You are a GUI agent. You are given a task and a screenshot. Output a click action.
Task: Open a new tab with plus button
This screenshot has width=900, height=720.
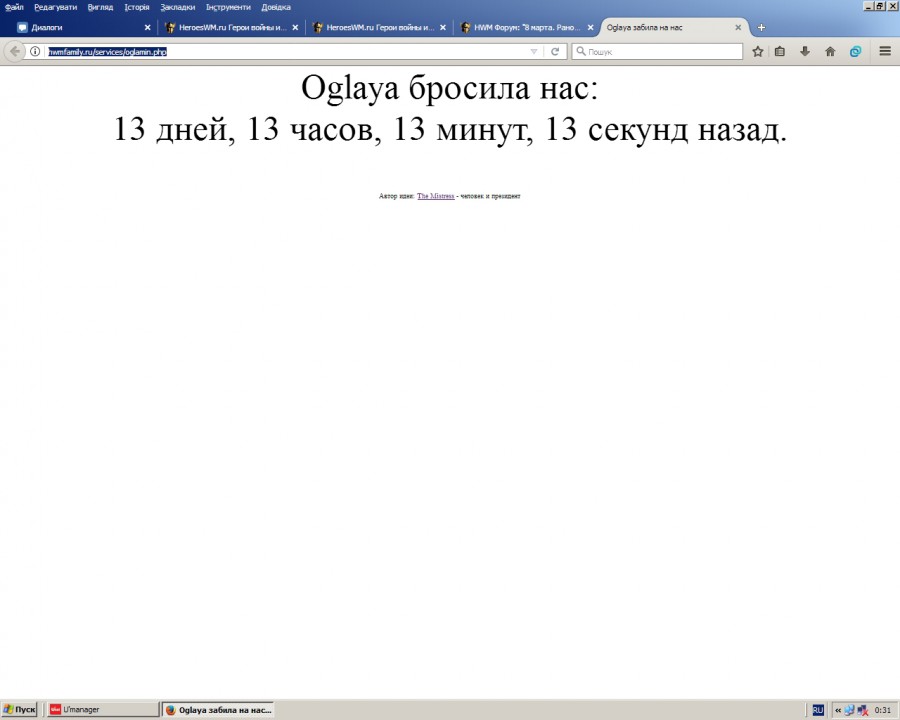coord(761,27)
